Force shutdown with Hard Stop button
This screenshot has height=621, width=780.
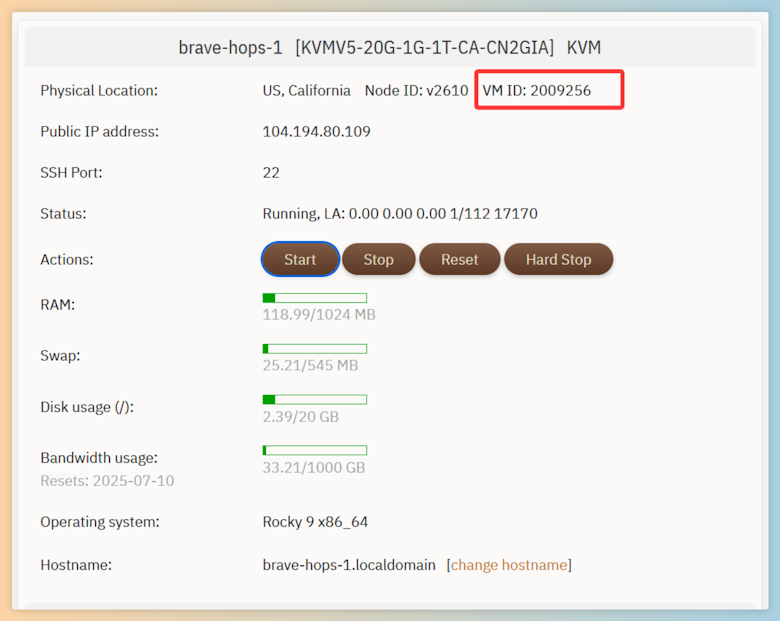pos(559,259)
